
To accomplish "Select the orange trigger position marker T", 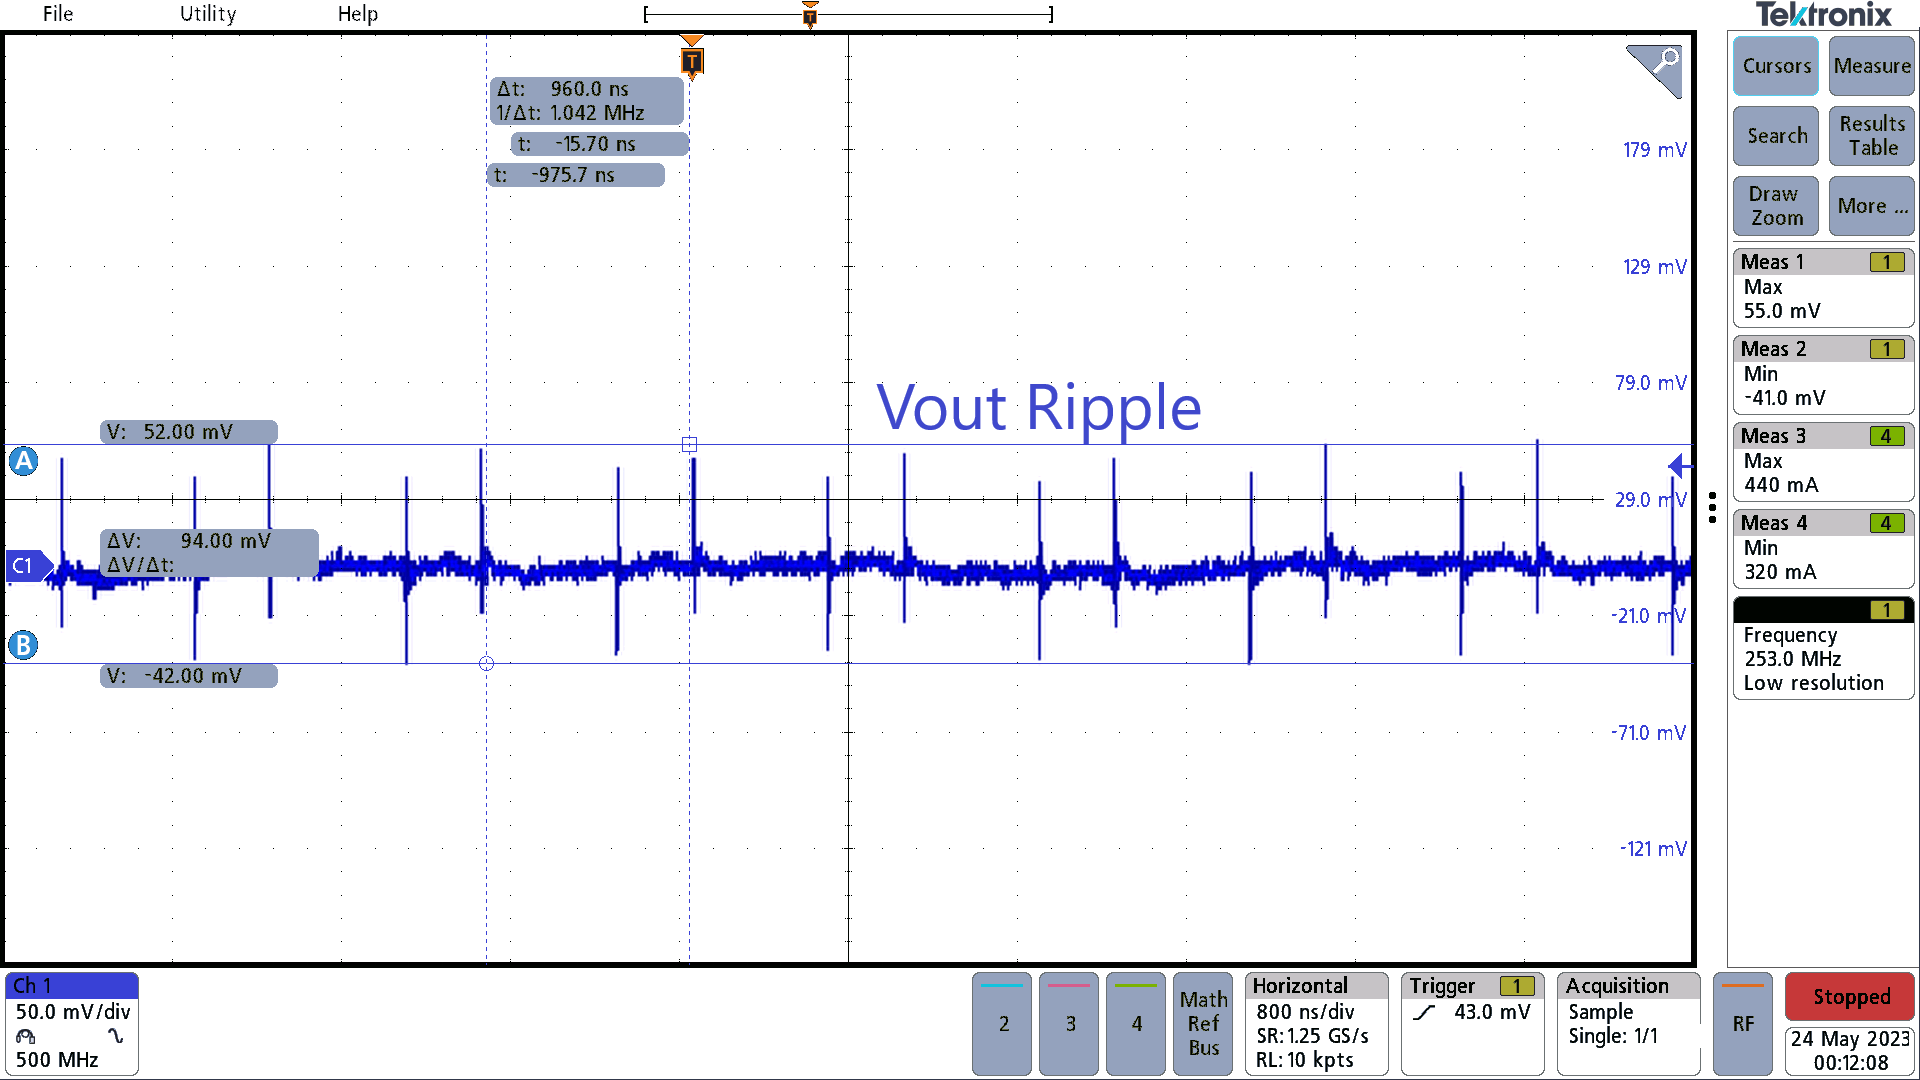I will [692, 60].
